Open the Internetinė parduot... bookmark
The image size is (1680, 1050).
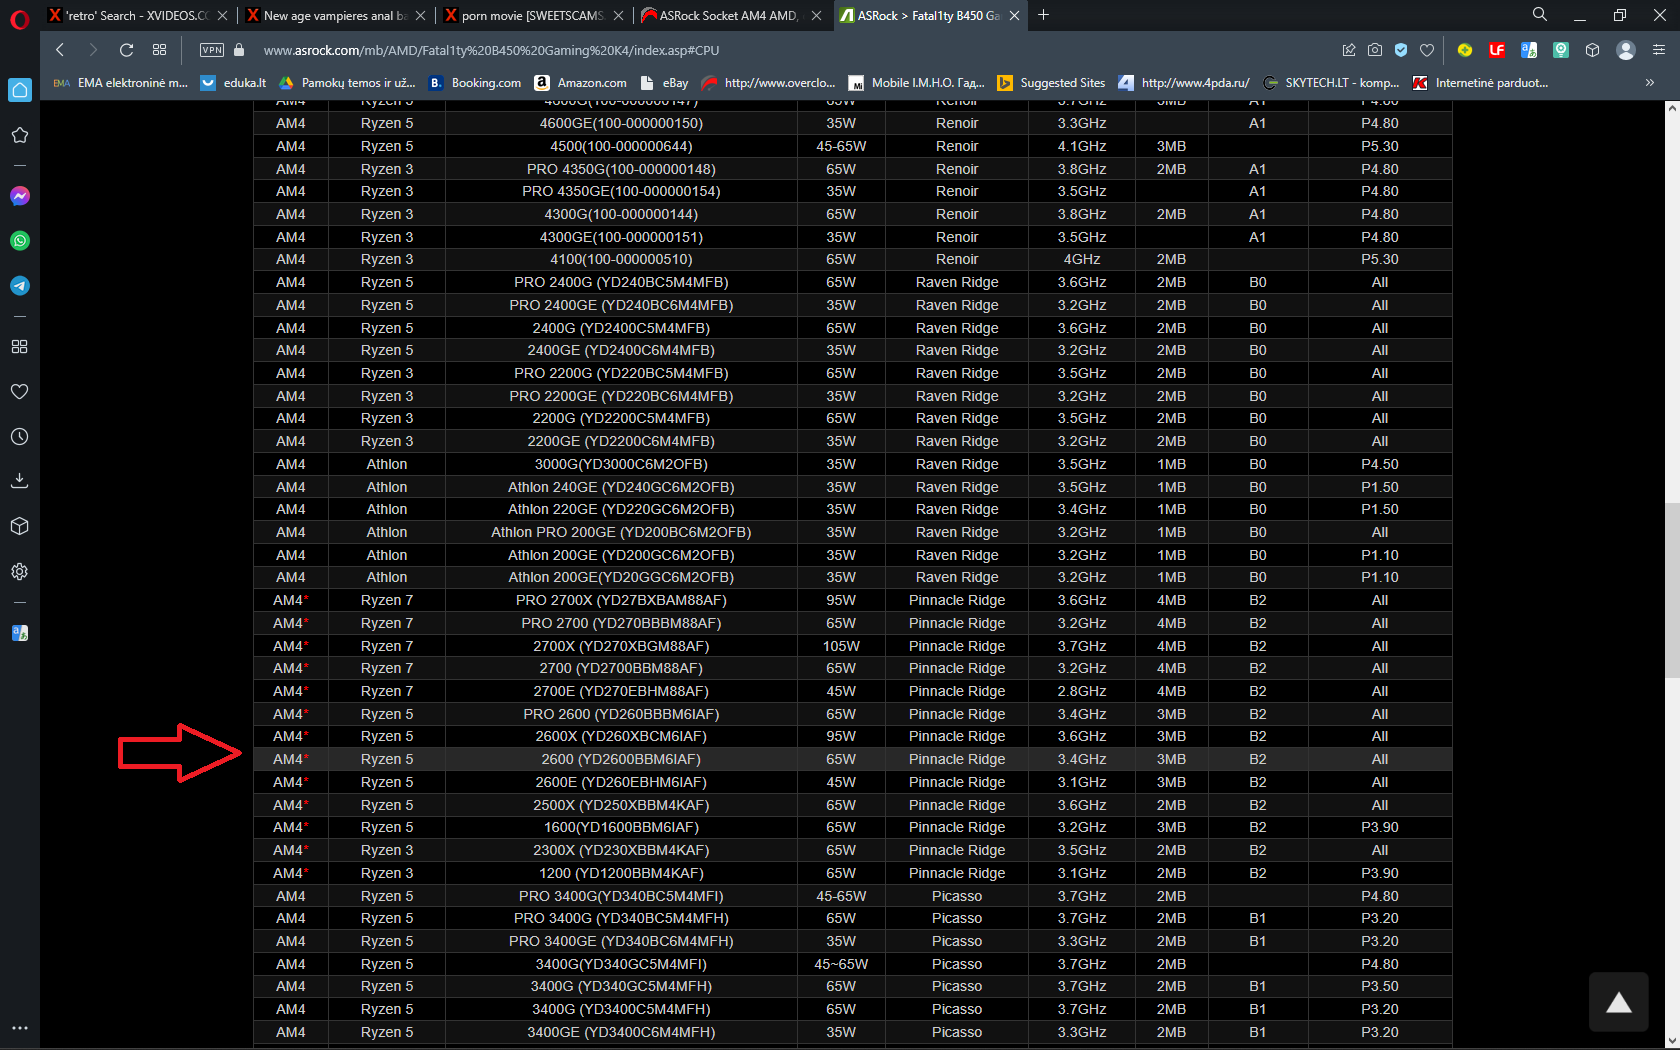1481,83
